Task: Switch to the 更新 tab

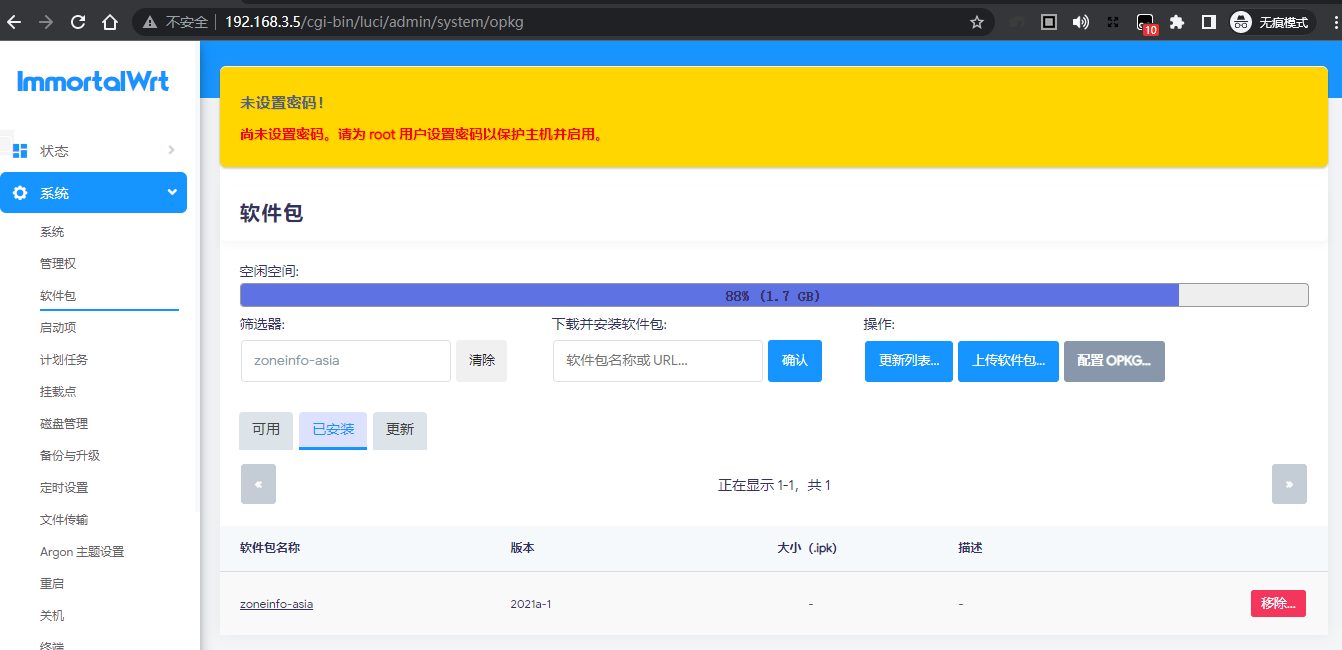Action: coord(399,430)
